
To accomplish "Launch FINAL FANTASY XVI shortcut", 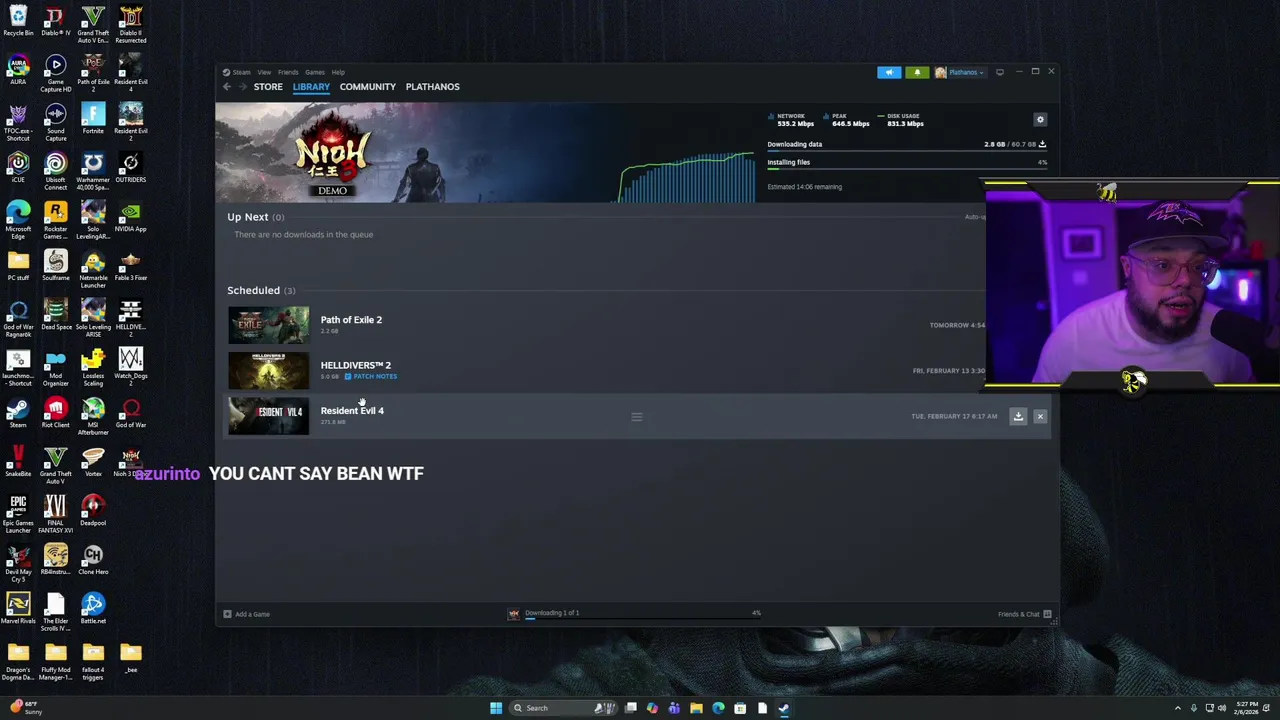I will point(55,515).
